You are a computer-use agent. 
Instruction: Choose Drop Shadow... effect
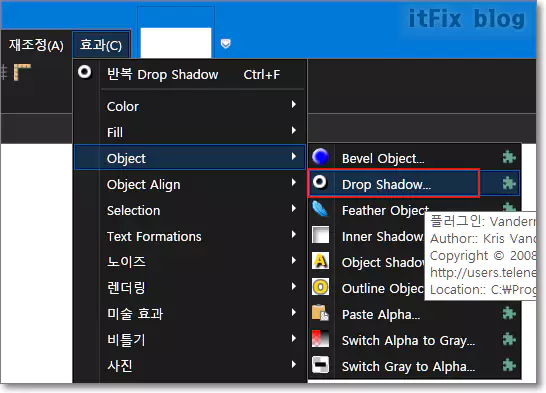[414, 183]
